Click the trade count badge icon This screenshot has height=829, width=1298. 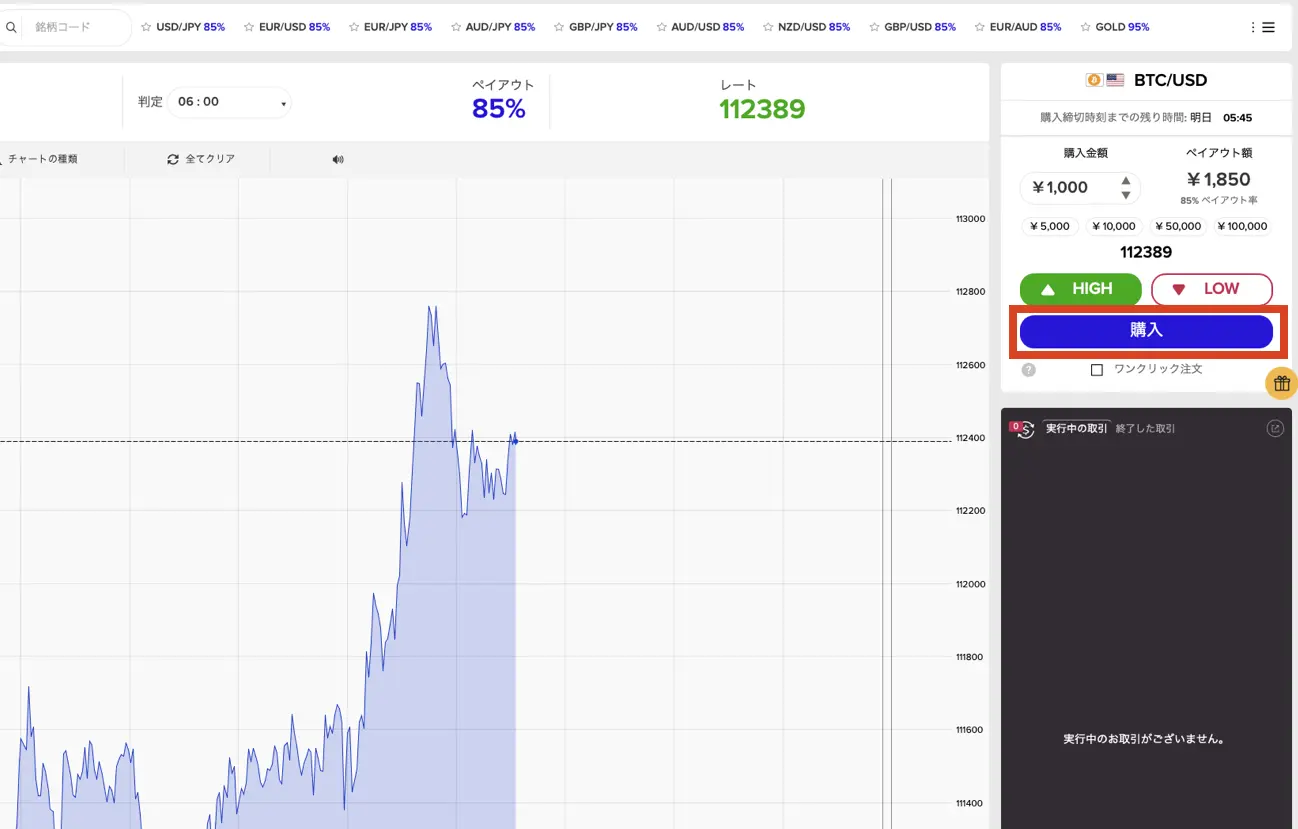pos(1022,429)
